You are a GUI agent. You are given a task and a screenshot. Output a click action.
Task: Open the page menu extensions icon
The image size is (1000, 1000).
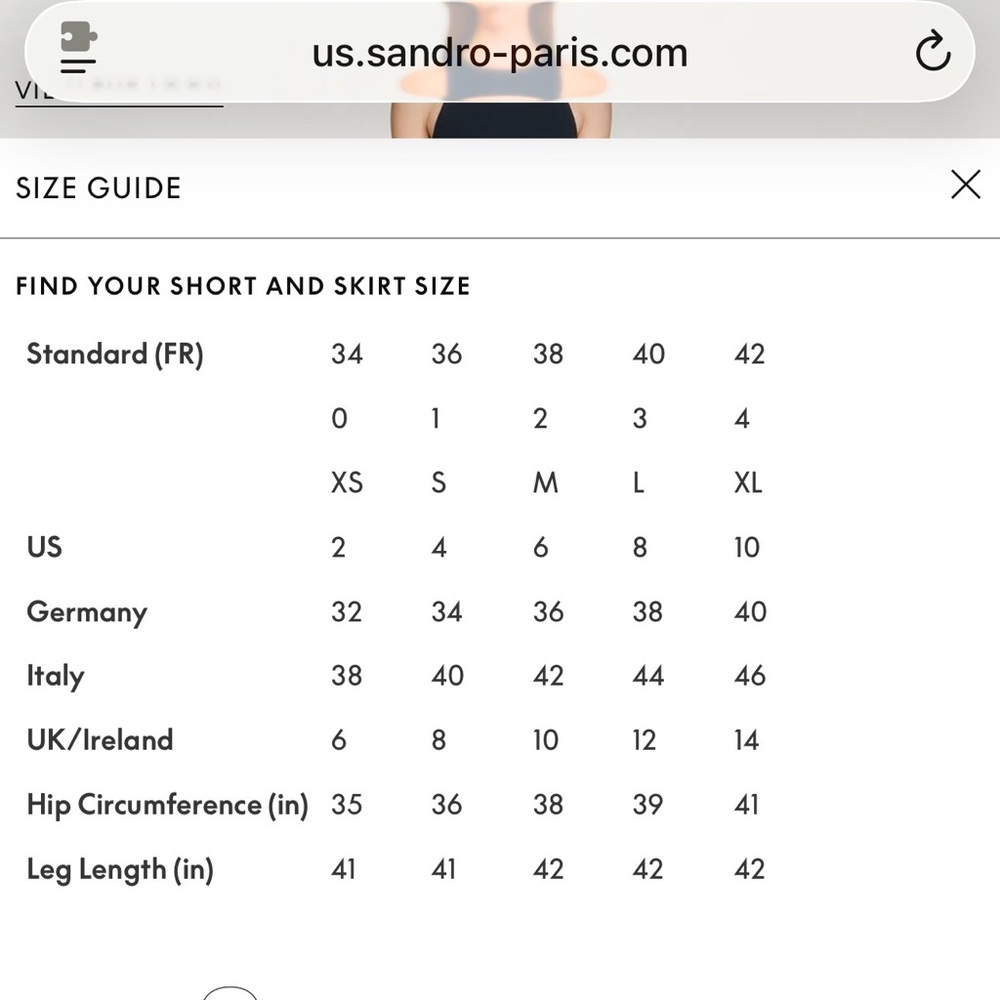click(x=79, y=50)
